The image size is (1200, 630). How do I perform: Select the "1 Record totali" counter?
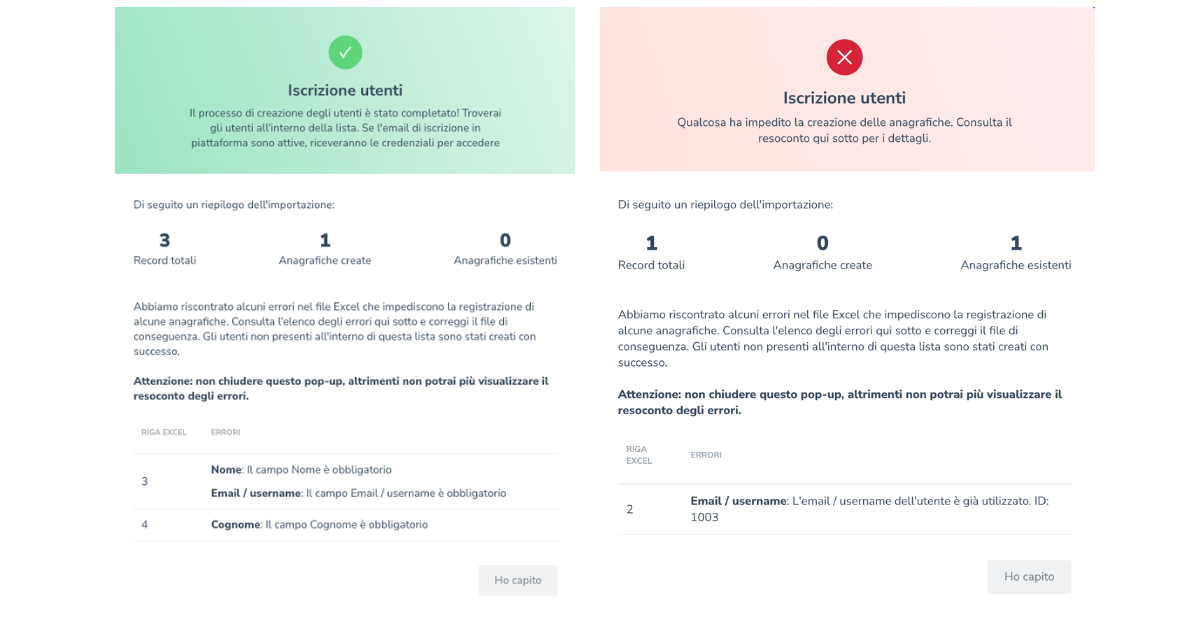coord(651,253)
